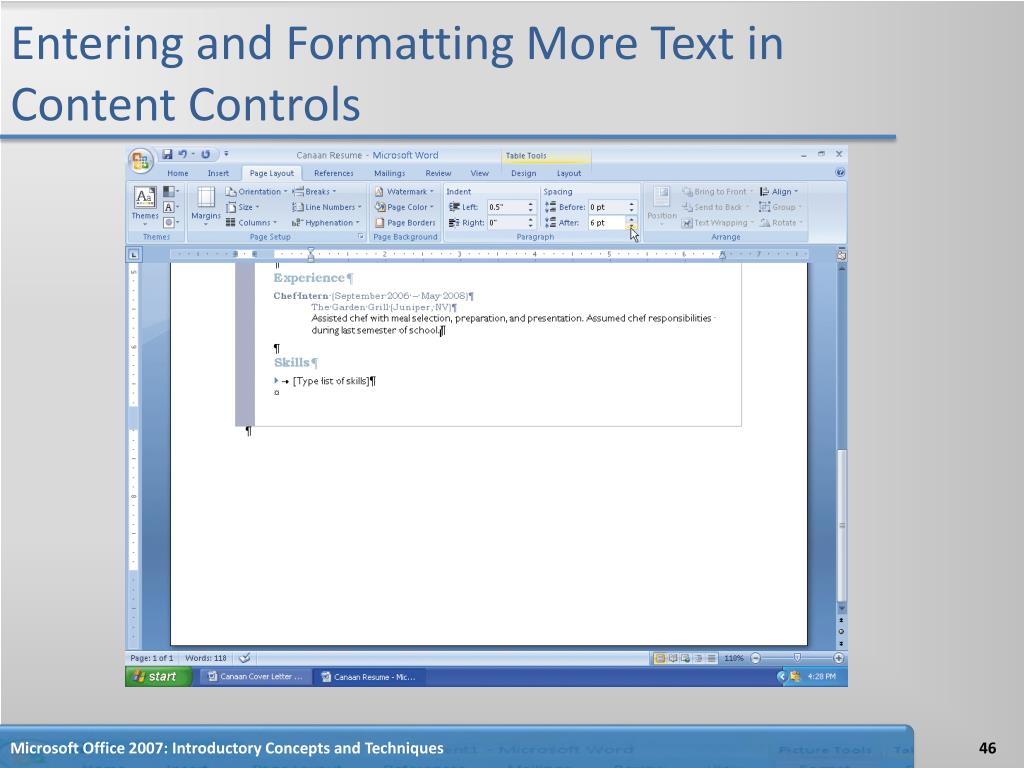Open the Hyphenation dropdown

click(326, 223)
